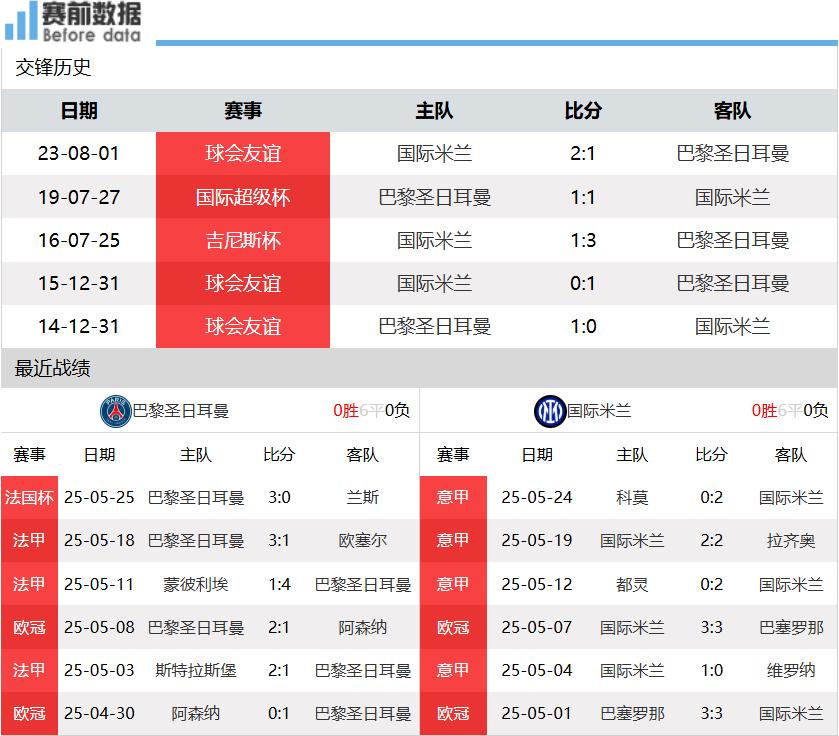Click the 1:0 score on 25-05-04
Screen dimensions: 839x736
point(712,670)
